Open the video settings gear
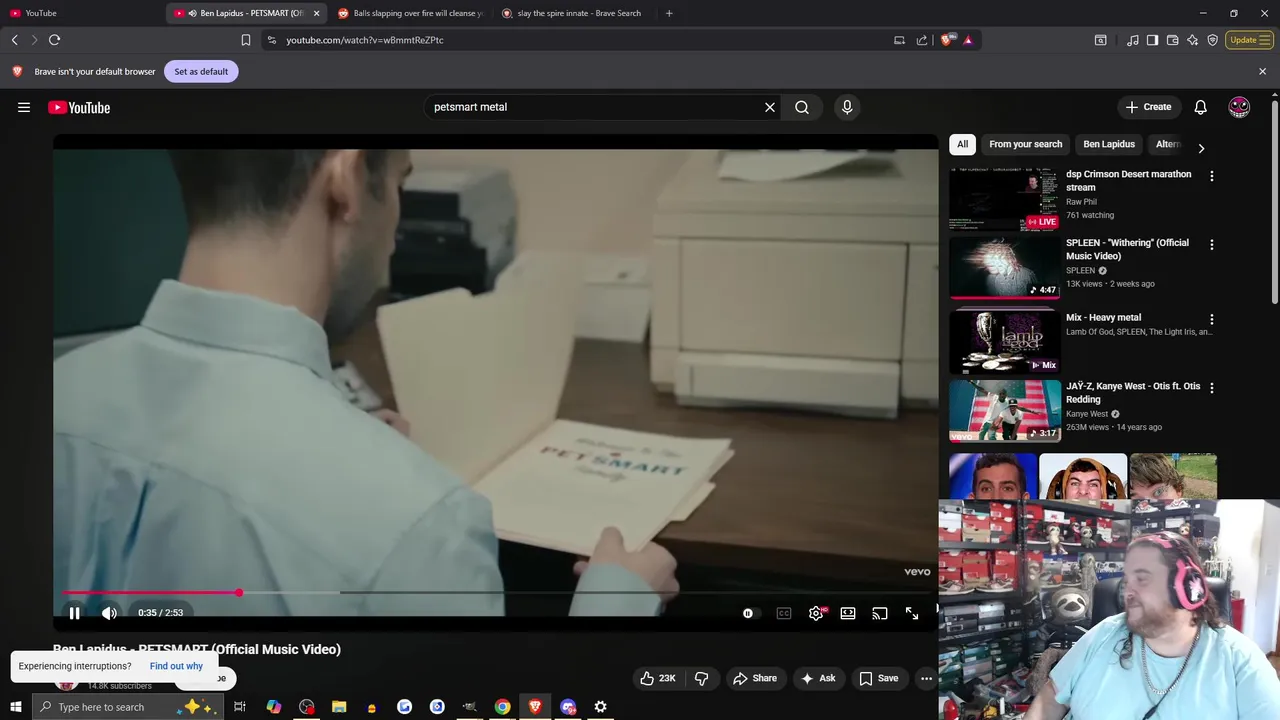This screenshot has width=1280, height=720. point(816,613)
